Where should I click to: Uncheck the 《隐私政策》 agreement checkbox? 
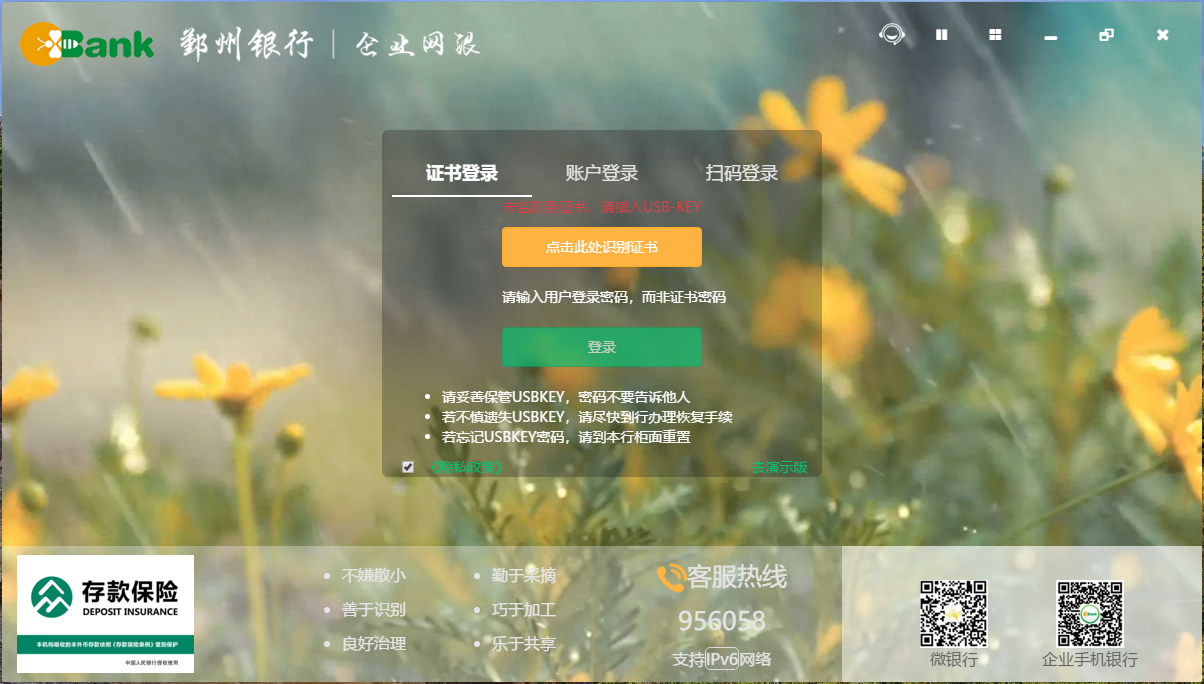click(405, 466)
